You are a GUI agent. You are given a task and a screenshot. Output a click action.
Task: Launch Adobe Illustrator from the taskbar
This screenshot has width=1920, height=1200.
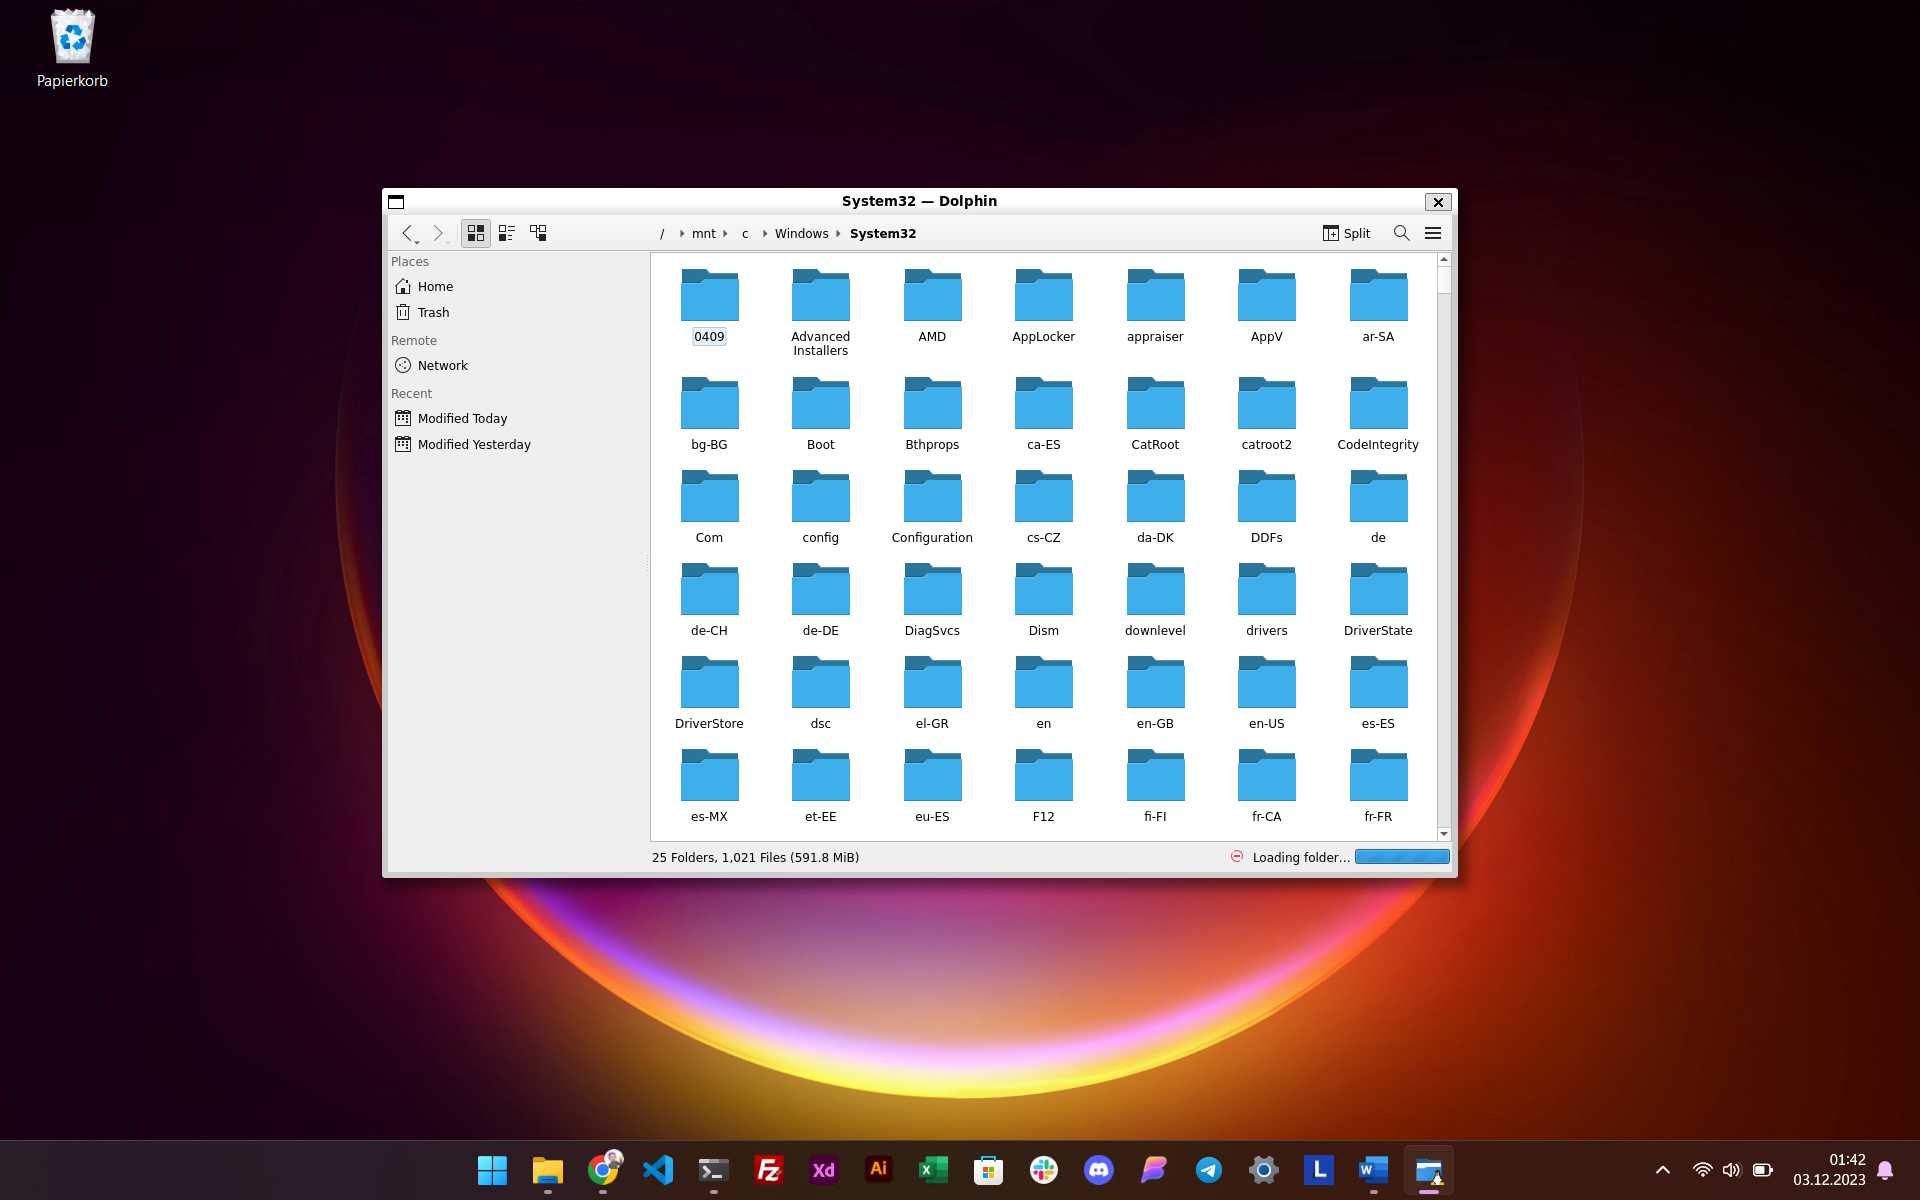pyautogui.click(x=878, y=1170)
